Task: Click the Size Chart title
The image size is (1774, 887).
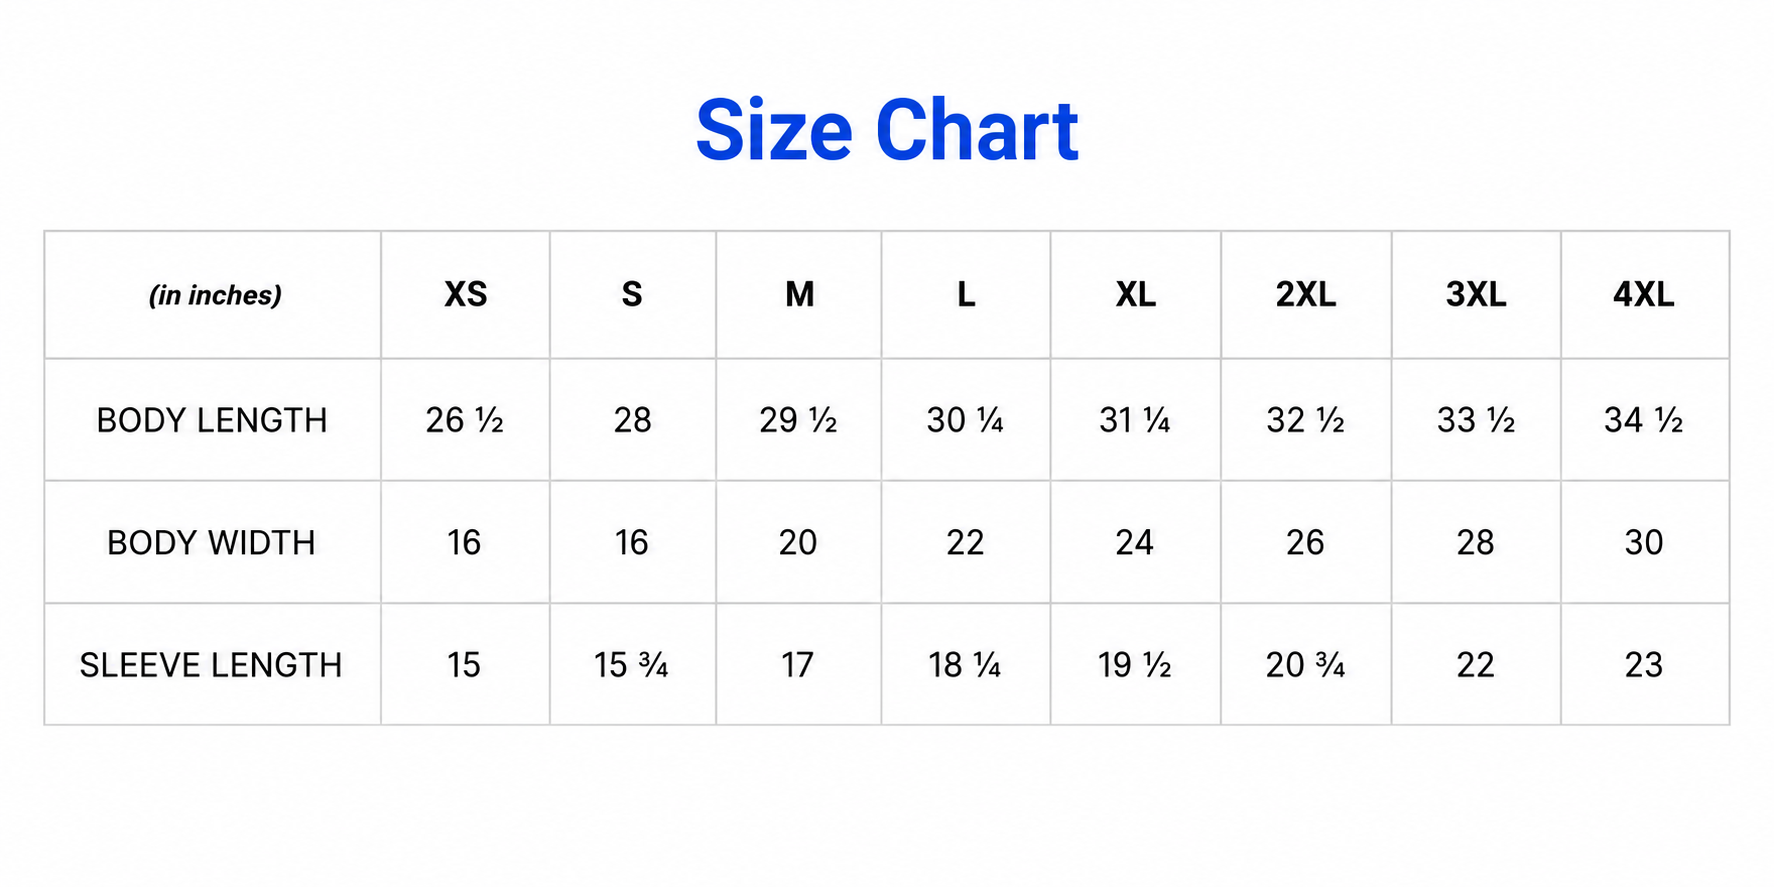Action: (887, 131)
